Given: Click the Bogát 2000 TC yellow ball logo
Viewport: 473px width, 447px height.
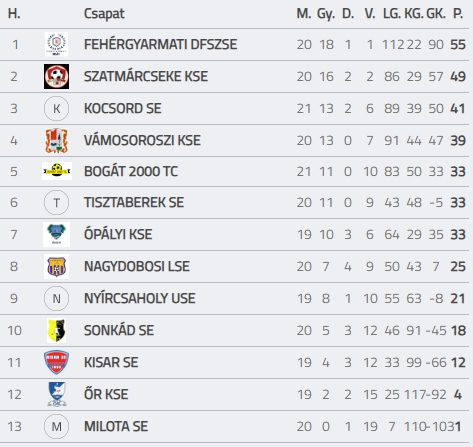Looking at the screenshot, I should point(57,171).
